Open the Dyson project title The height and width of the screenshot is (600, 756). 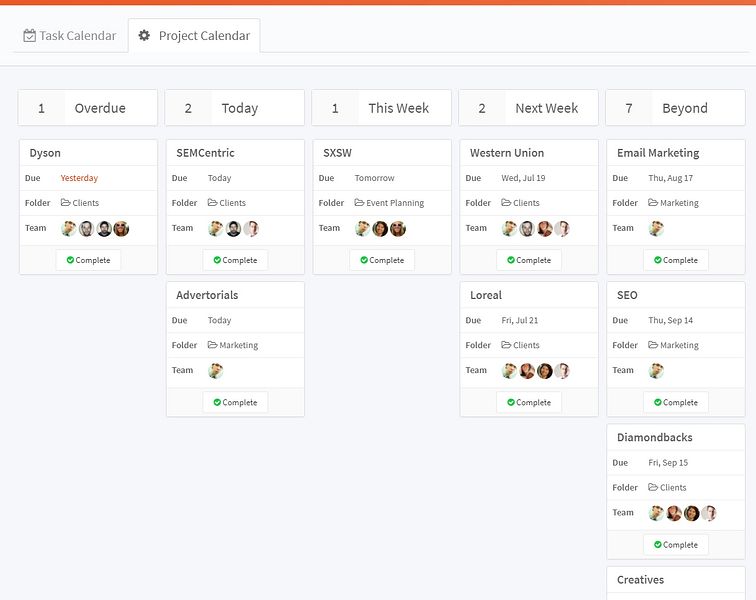[45, 153]
